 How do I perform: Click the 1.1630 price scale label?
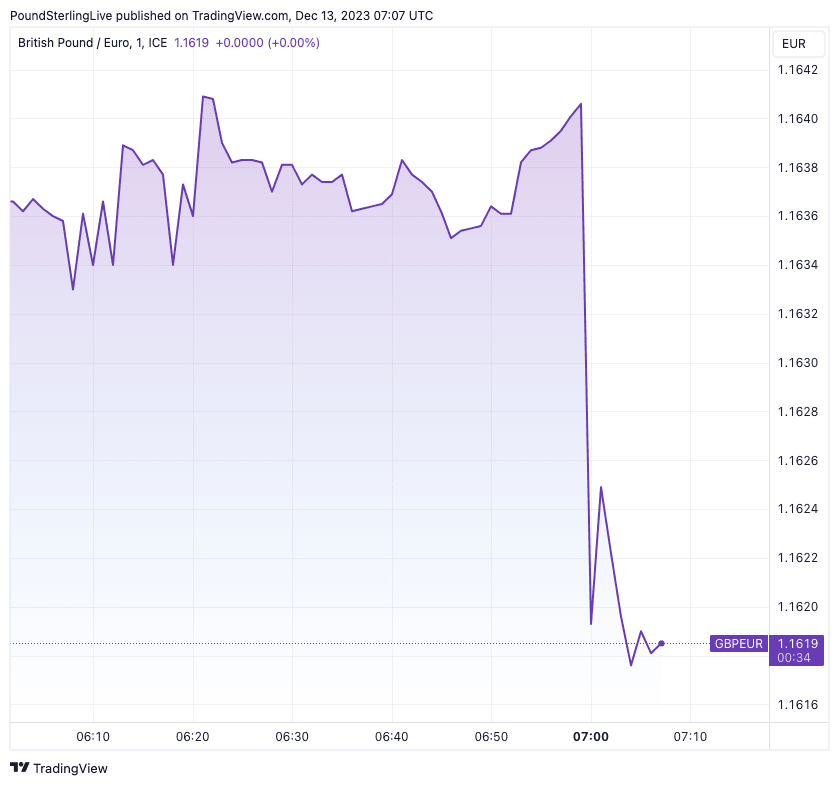(797, 363)
